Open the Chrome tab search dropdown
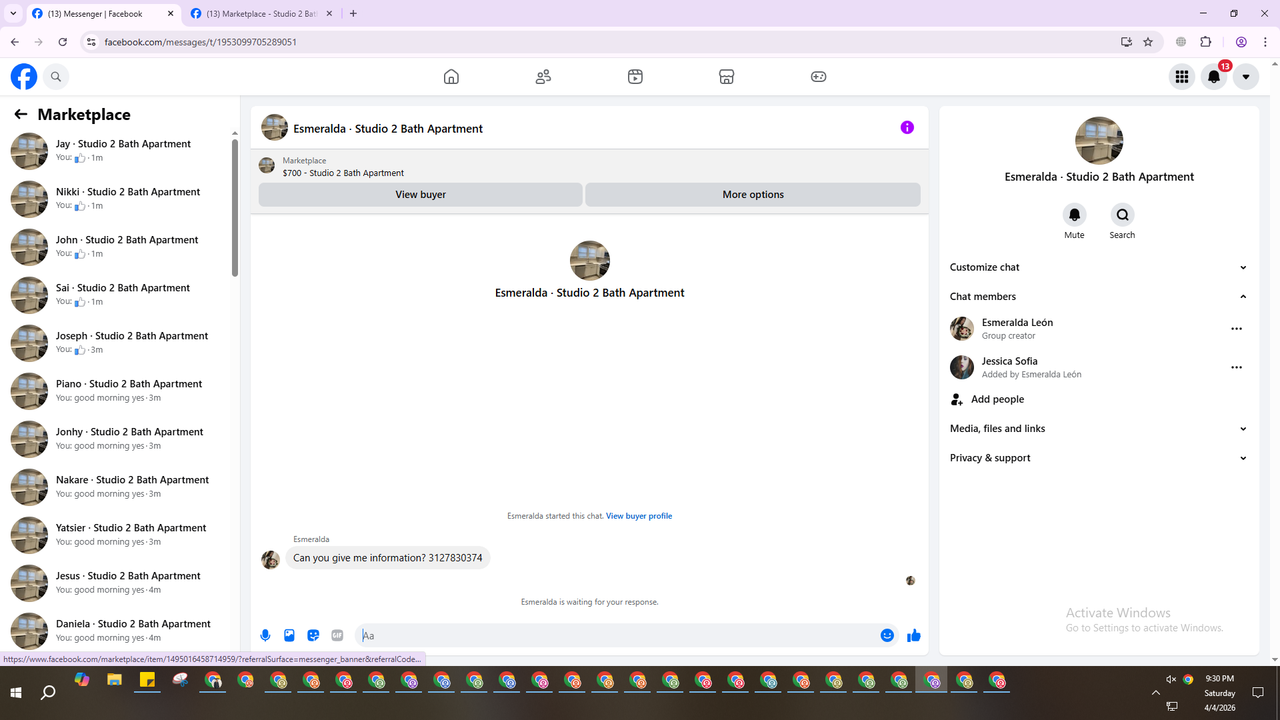The image size is (1280, 720). [x=13, y=14]
